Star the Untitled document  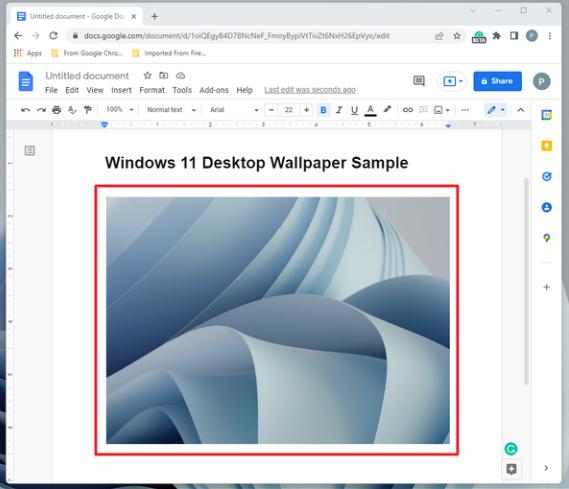pyautogui.click(x=147, y=75)
